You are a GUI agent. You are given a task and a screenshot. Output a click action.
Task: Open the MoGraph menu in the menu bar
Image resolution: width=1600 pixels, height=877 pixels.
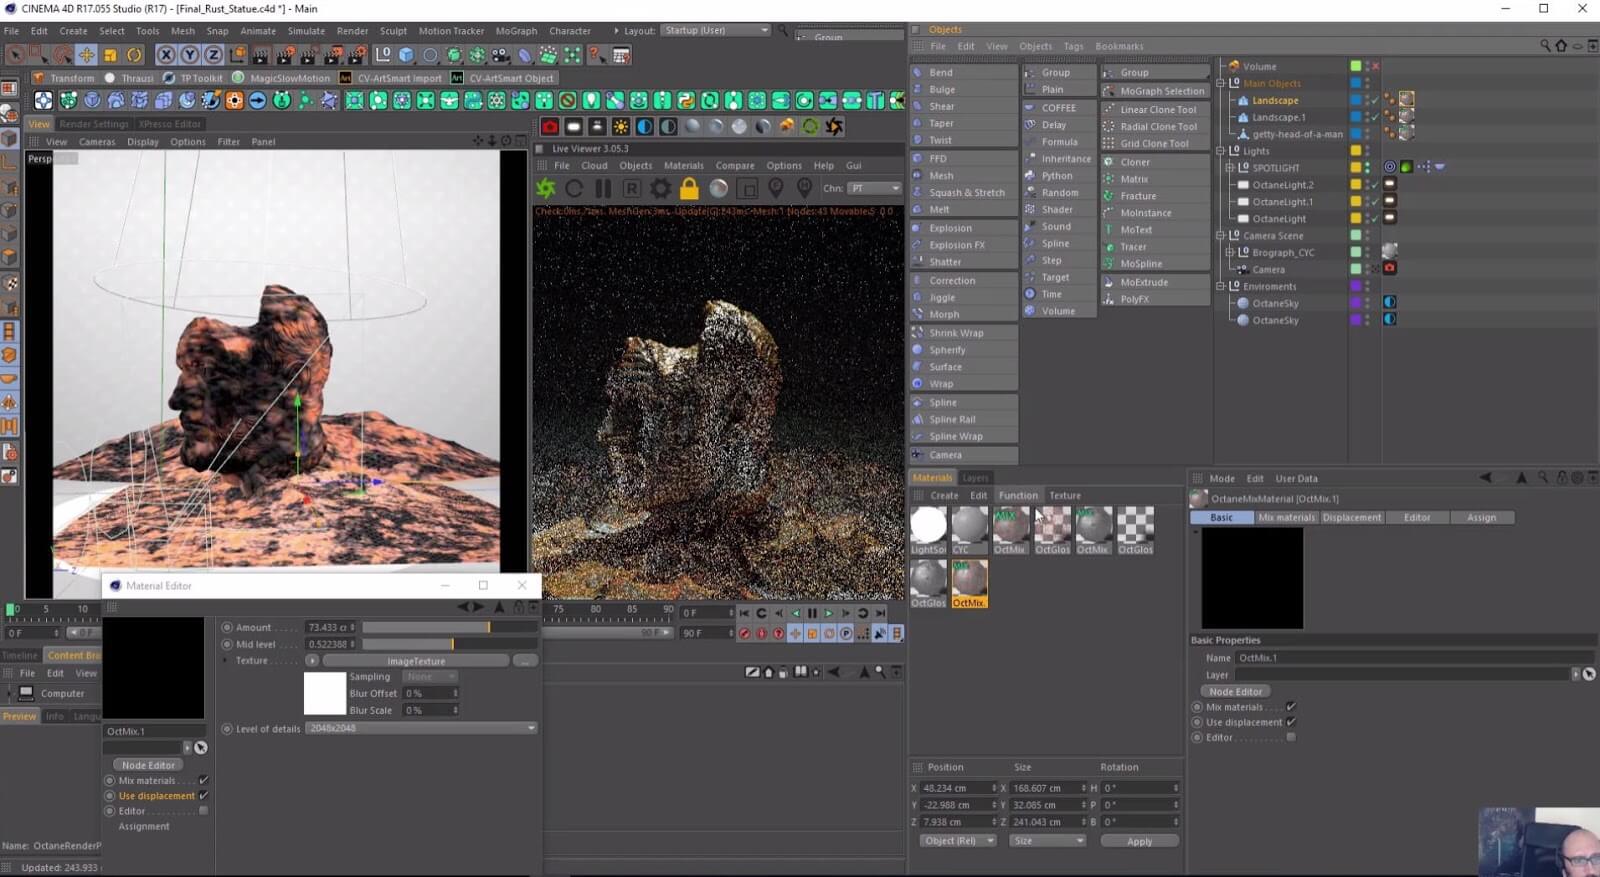point(516,31)
